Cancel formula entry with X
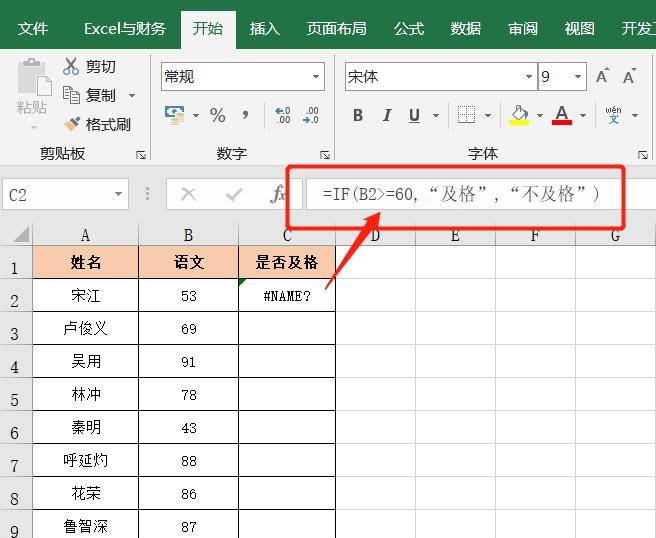Viewport: 656px width, 538px height. 188,194
